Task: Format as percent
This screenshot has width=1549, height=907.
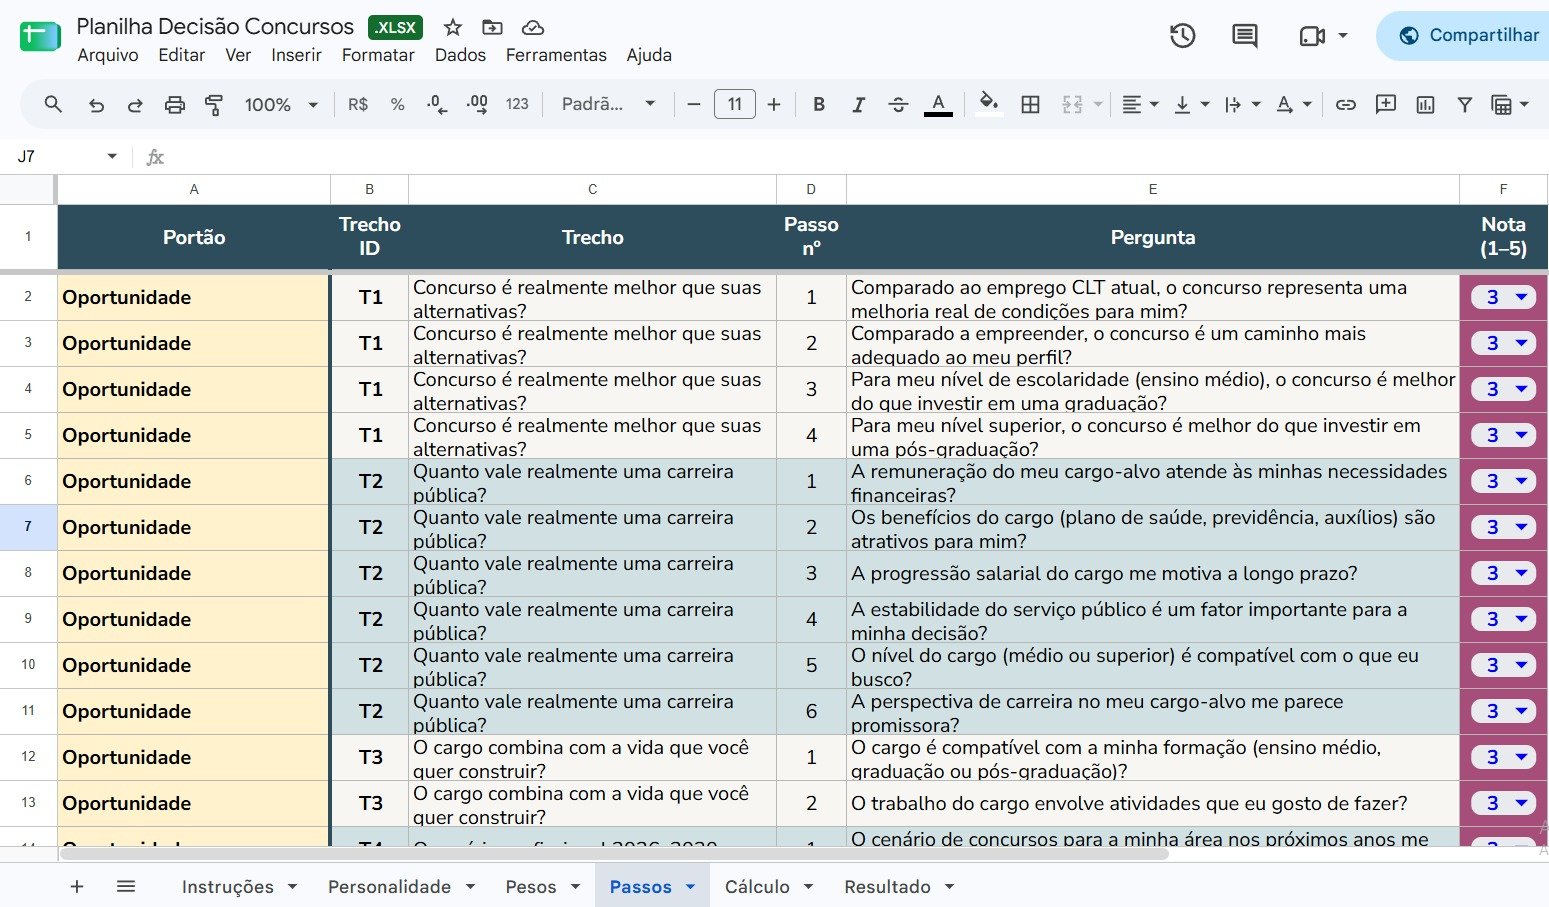Action: (398, 104)
